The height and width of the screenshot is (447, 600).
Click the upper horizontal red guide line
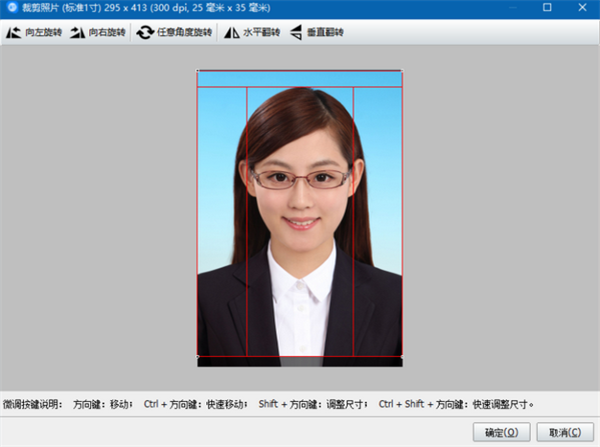[x=300, y=87]
